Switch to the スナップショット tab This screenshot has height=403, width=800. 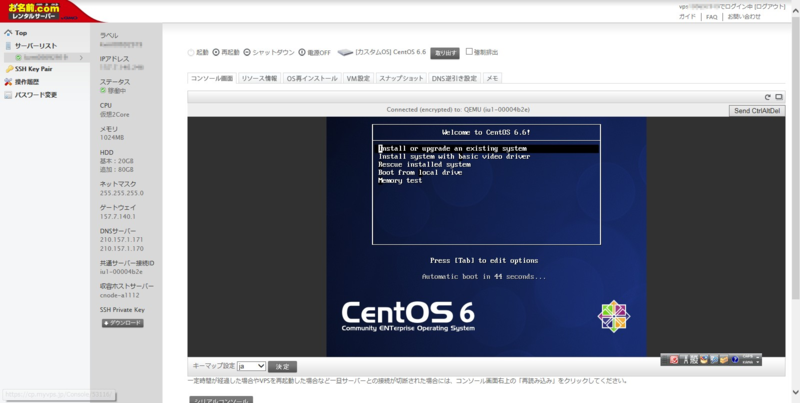coord(401,79)
